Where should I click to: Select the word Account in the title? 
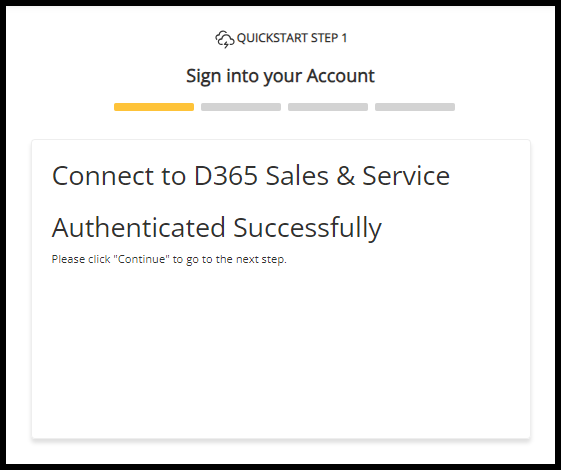(x=341, y=76)
